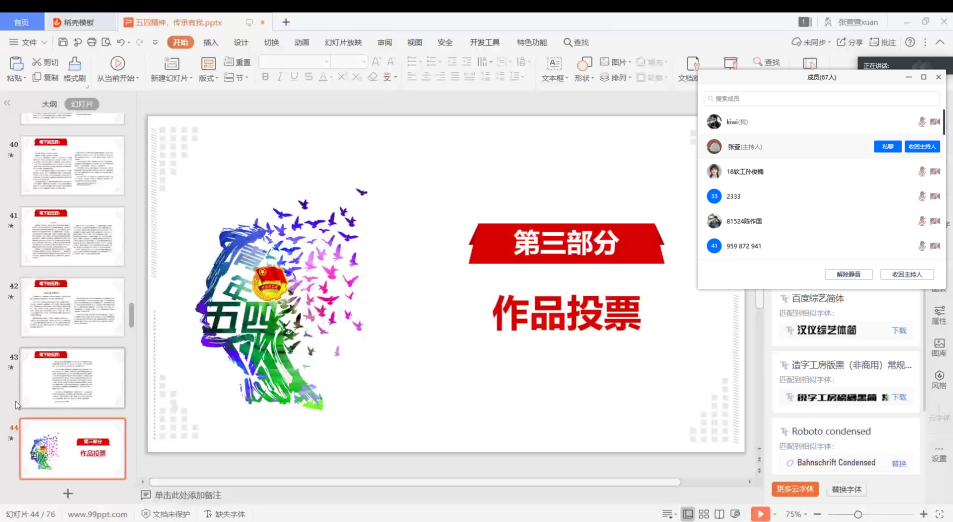Toggle camera for kiwi
This screenshot has height=522, width=953.
tap(935, 122)
